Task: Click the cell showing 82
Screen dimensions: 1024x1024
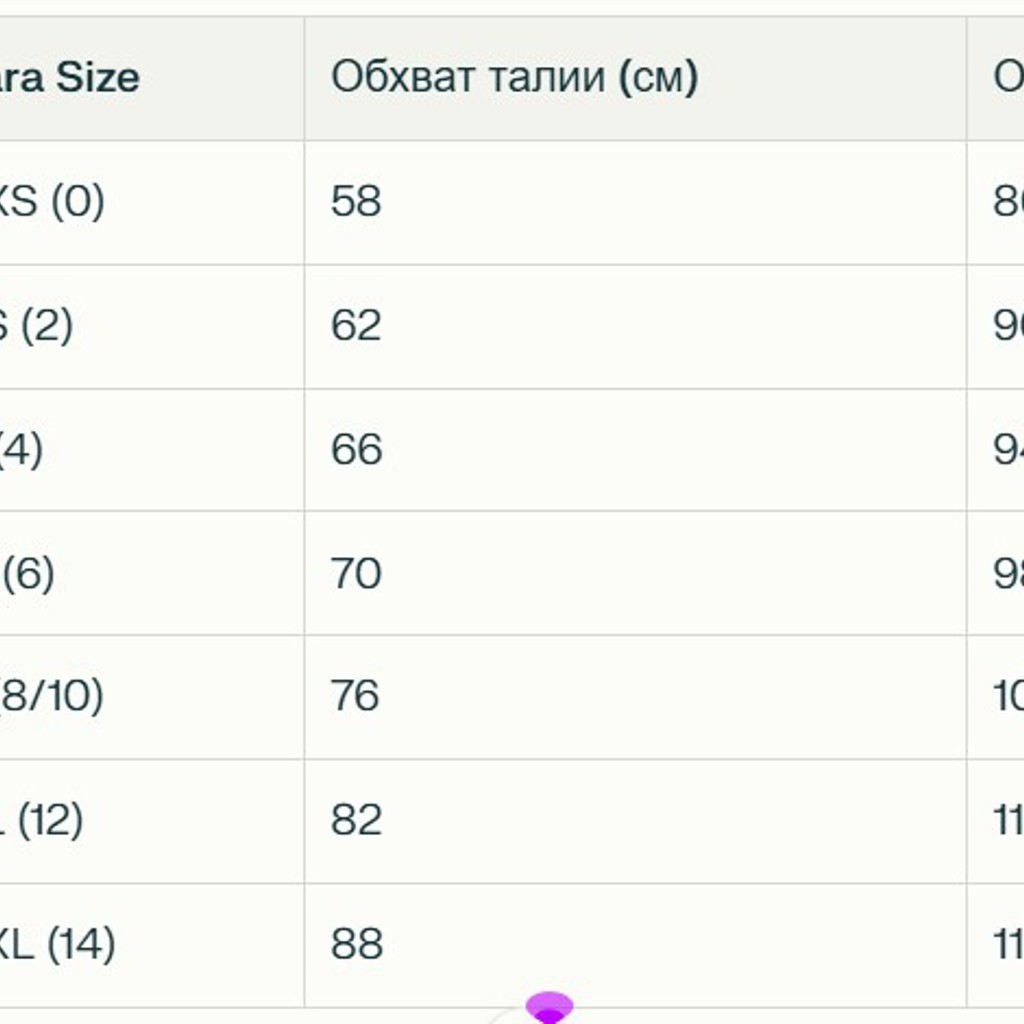Action: pyautogui.click(x=635, y=821)
